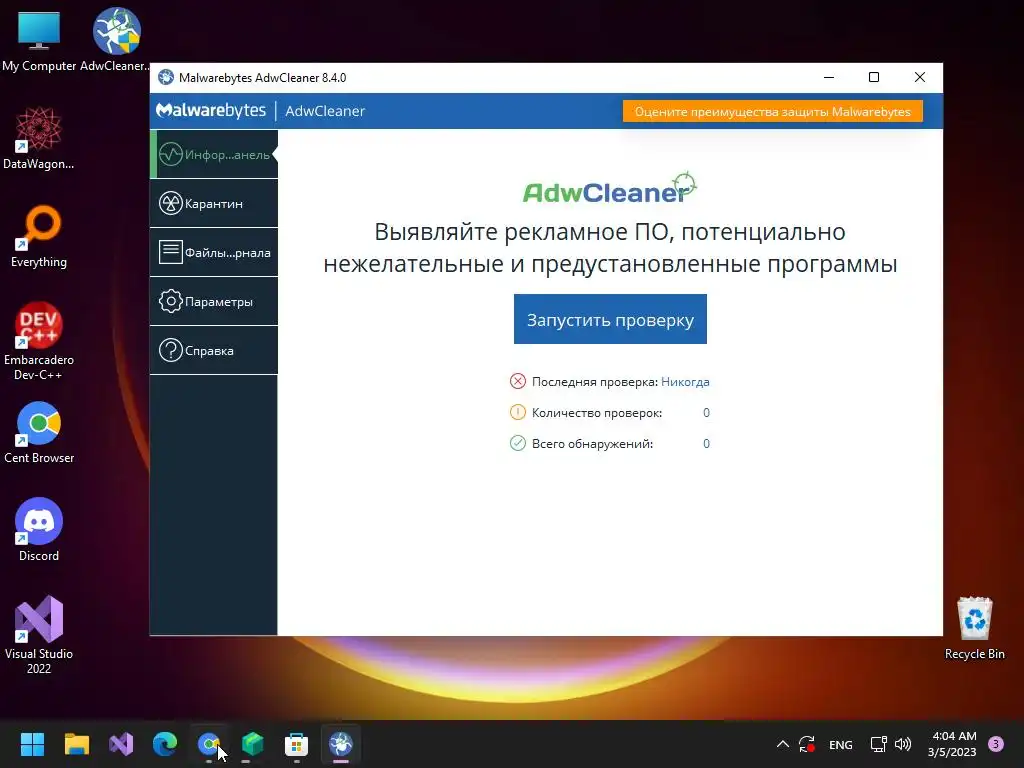1024x768 pixels.
Task: Click the Всего обнаружений value 0
Action: coord(706,444)
